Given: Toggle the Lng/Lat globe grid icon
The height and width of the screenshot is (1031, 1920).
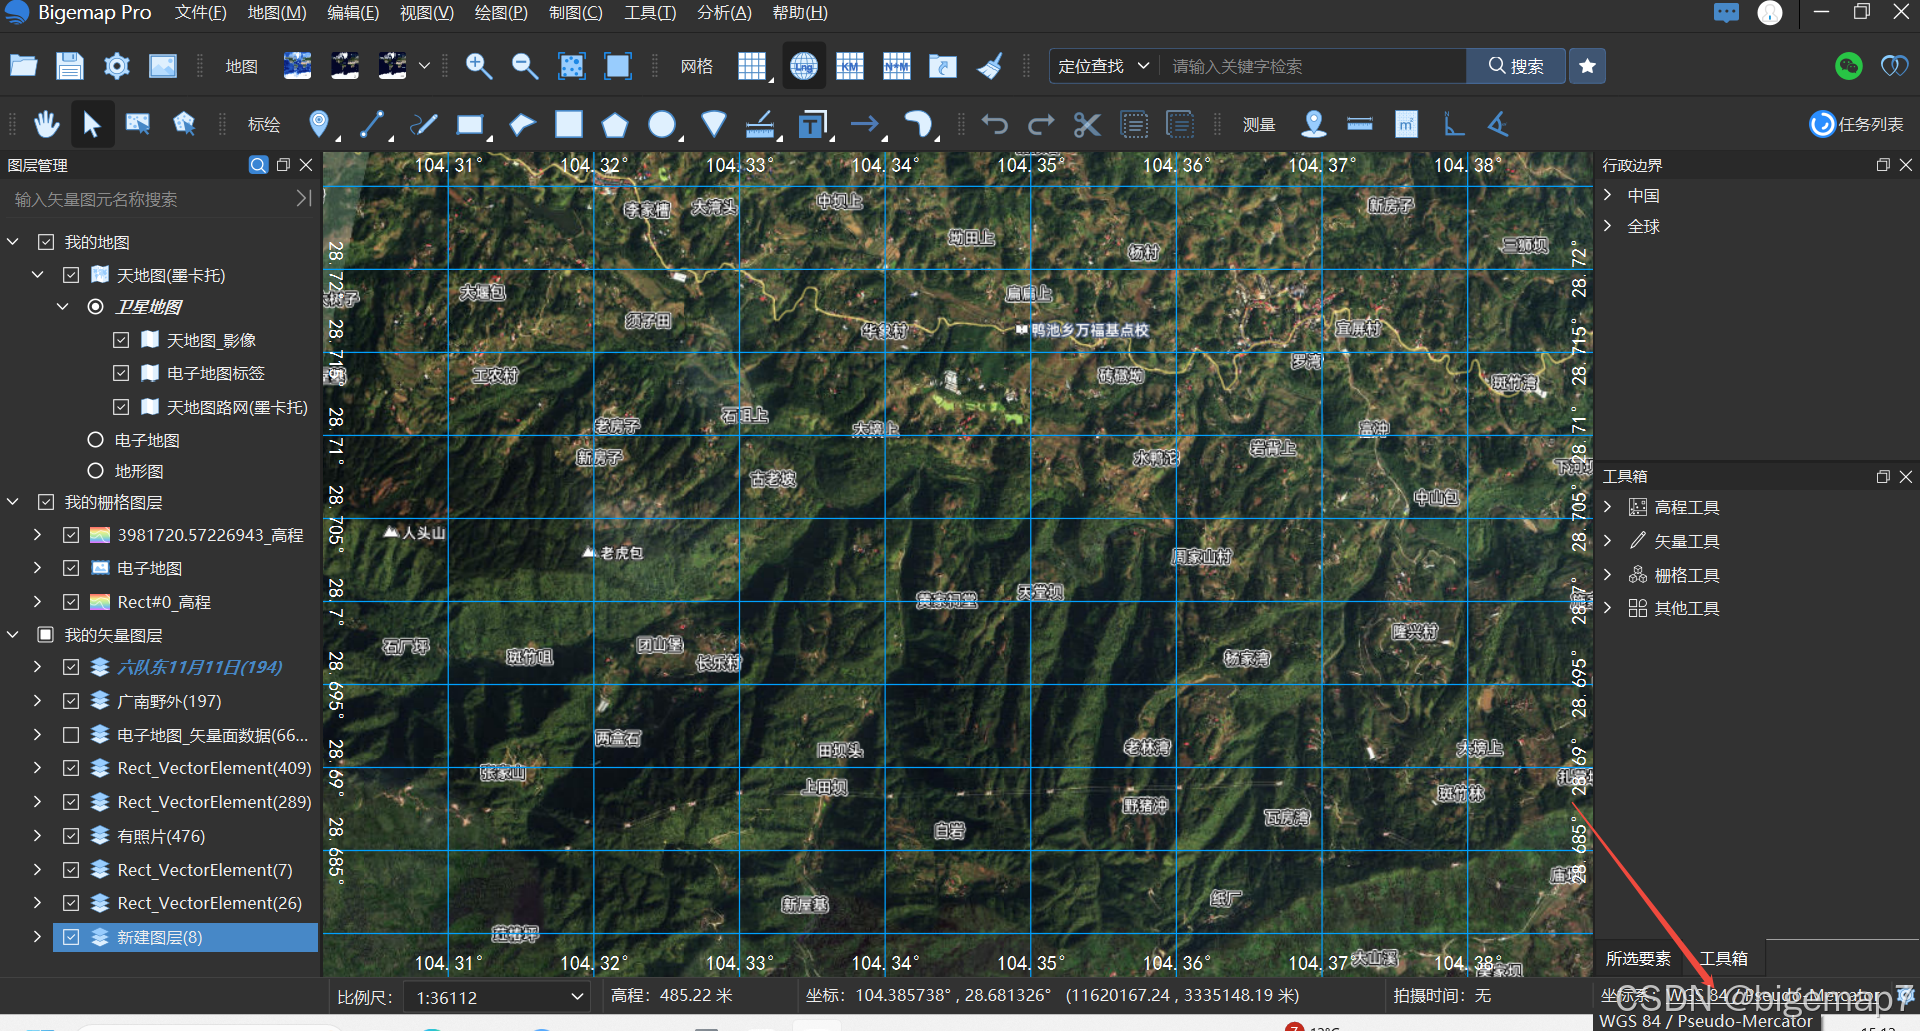Looking at the screenshot, I should [804, 66].
